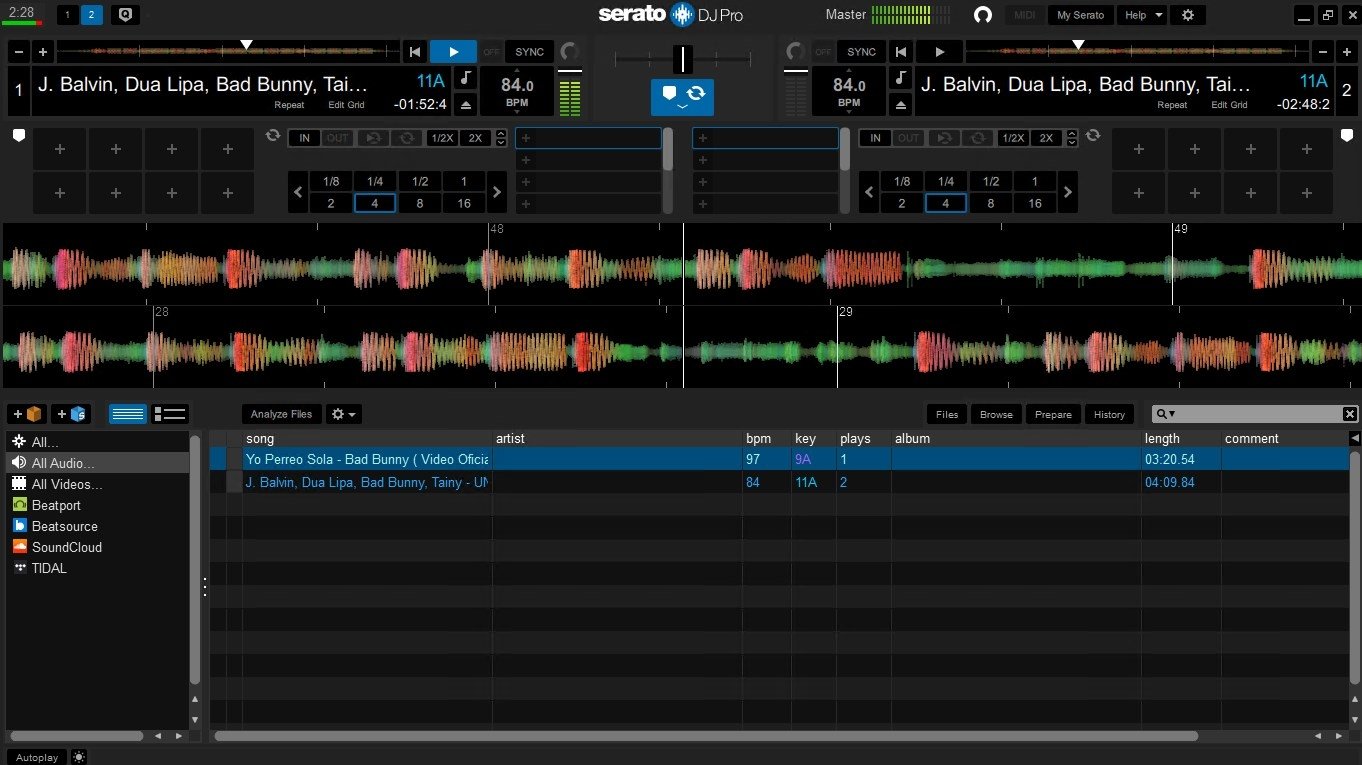
Task: Toggle the MIDI button
Action: coord(1025,15)
